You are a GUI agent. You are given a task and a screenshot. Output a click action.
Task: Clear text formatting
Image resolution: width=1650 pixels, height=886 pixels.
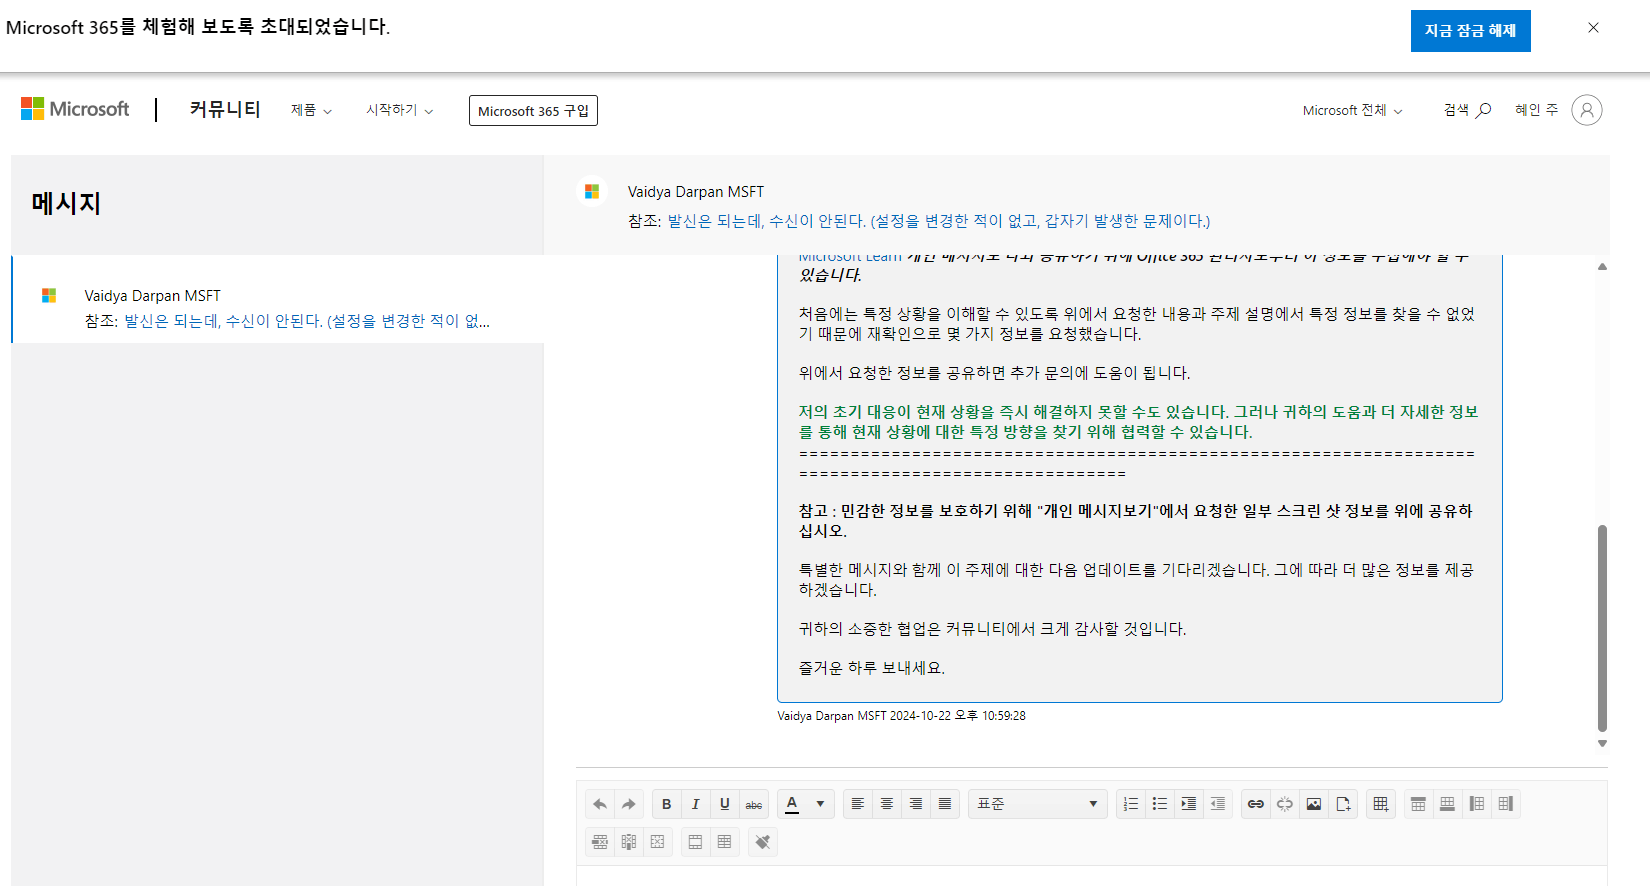click(763, 842)
